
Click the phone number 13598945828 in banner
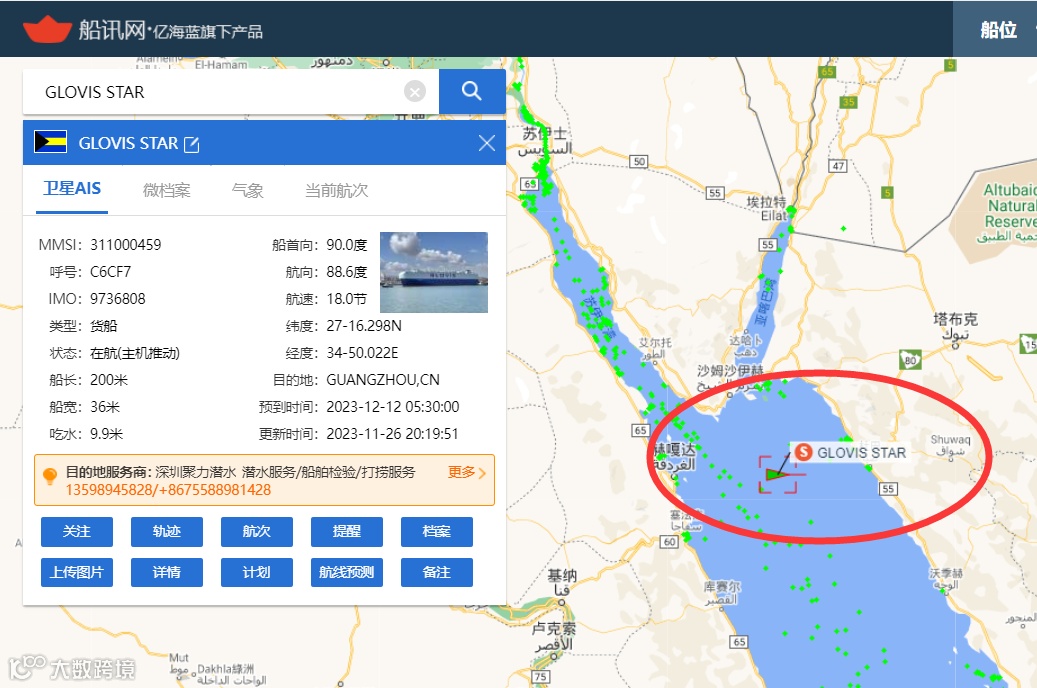coord(108,490)
